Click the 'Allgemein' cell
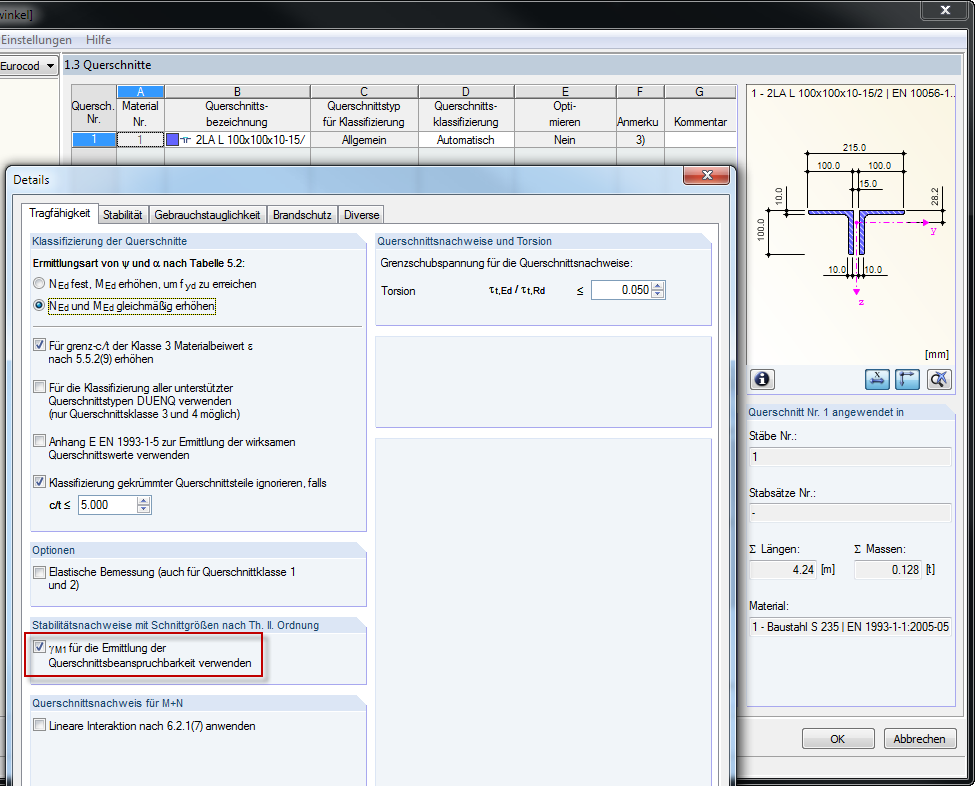Viewport: 975px width, 786px height. (x=364, y=140)
